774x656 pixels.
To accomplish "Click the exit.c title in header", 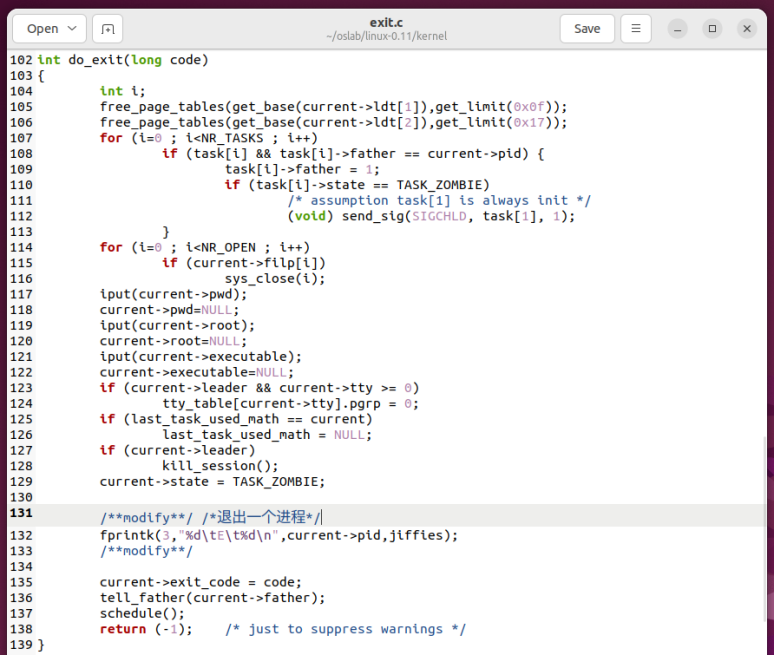I will (x=386, y=23).
